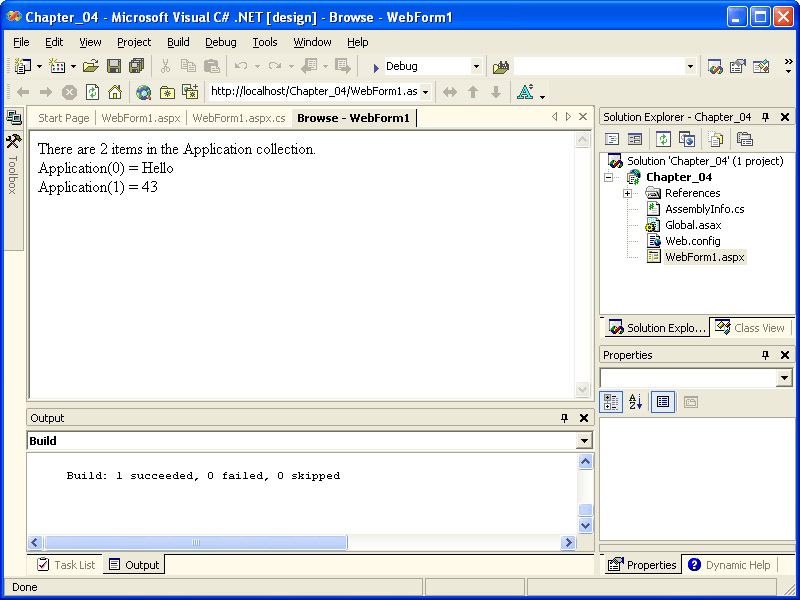Toggle Categorized view in Properties panel

click(x=612, y=402)
